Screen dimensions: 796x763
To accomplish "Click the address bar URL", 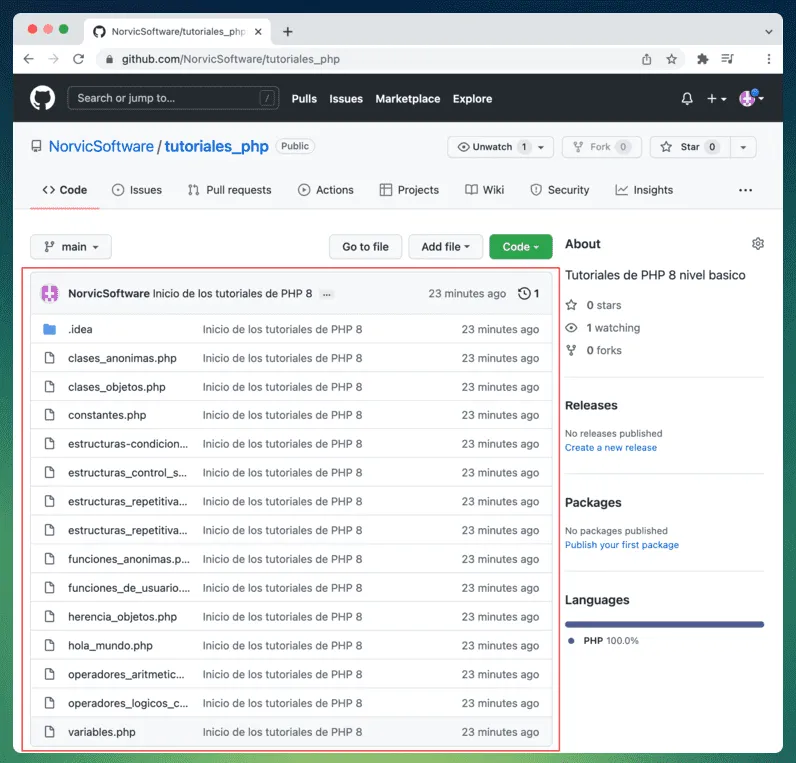I will 230,59.
